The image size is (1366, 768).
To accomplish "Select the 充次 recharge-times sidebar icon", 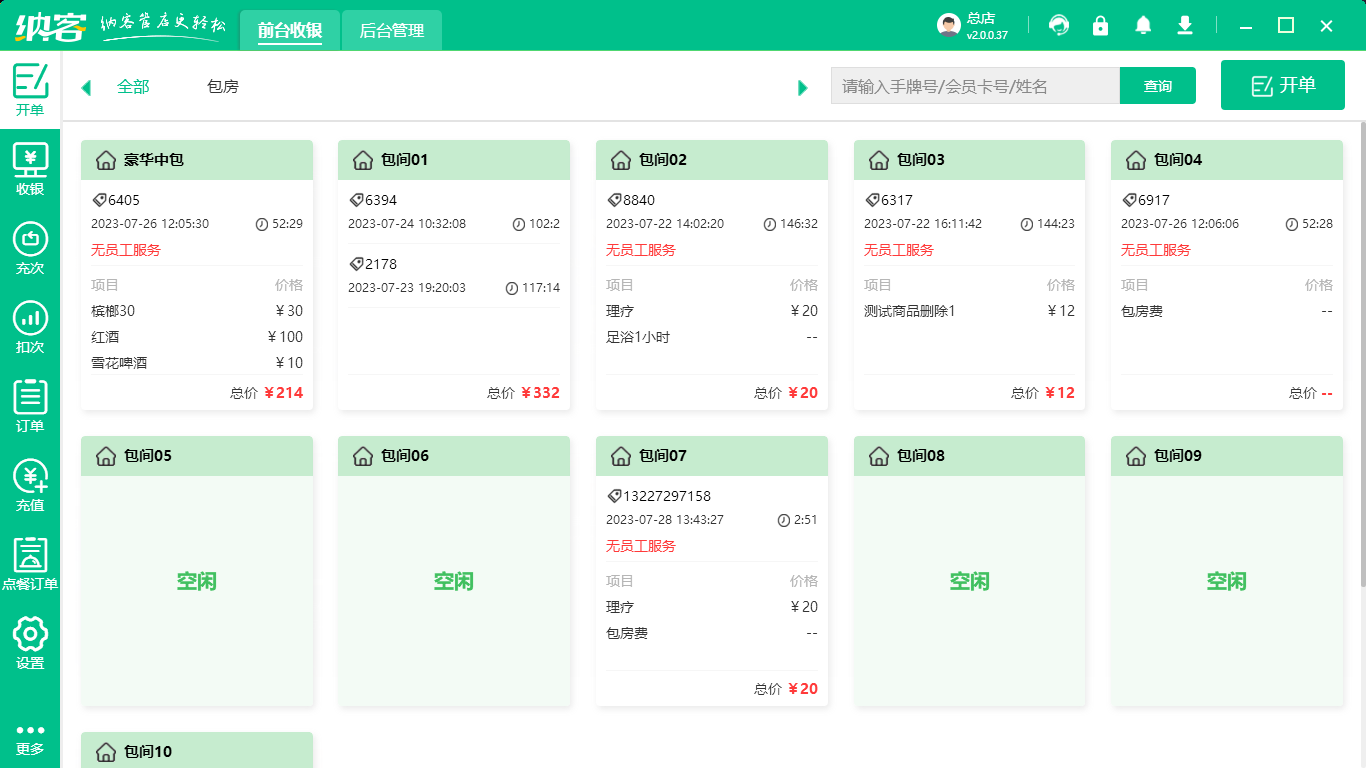I will (30, 248).
